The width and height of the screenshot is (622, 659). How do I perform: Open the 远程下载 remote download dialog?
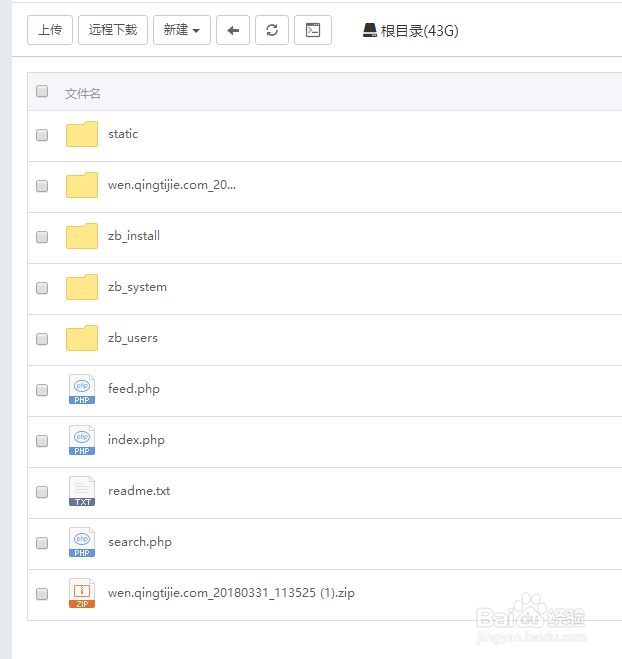click(x=113, y=30)
